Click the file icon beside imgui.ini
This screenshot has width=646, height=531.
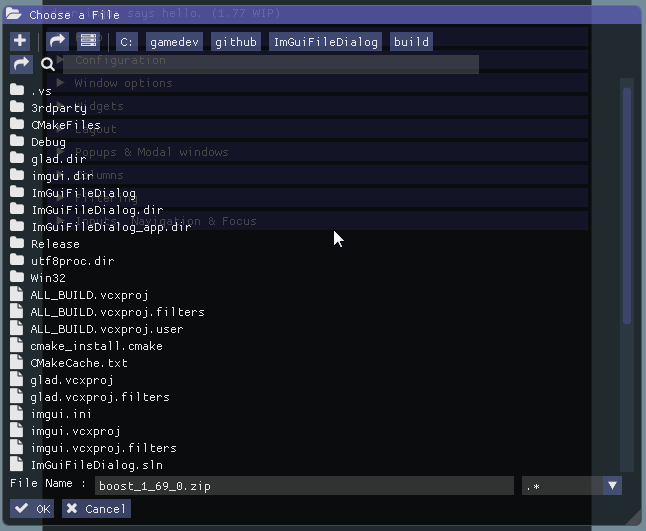click(16, 413)
